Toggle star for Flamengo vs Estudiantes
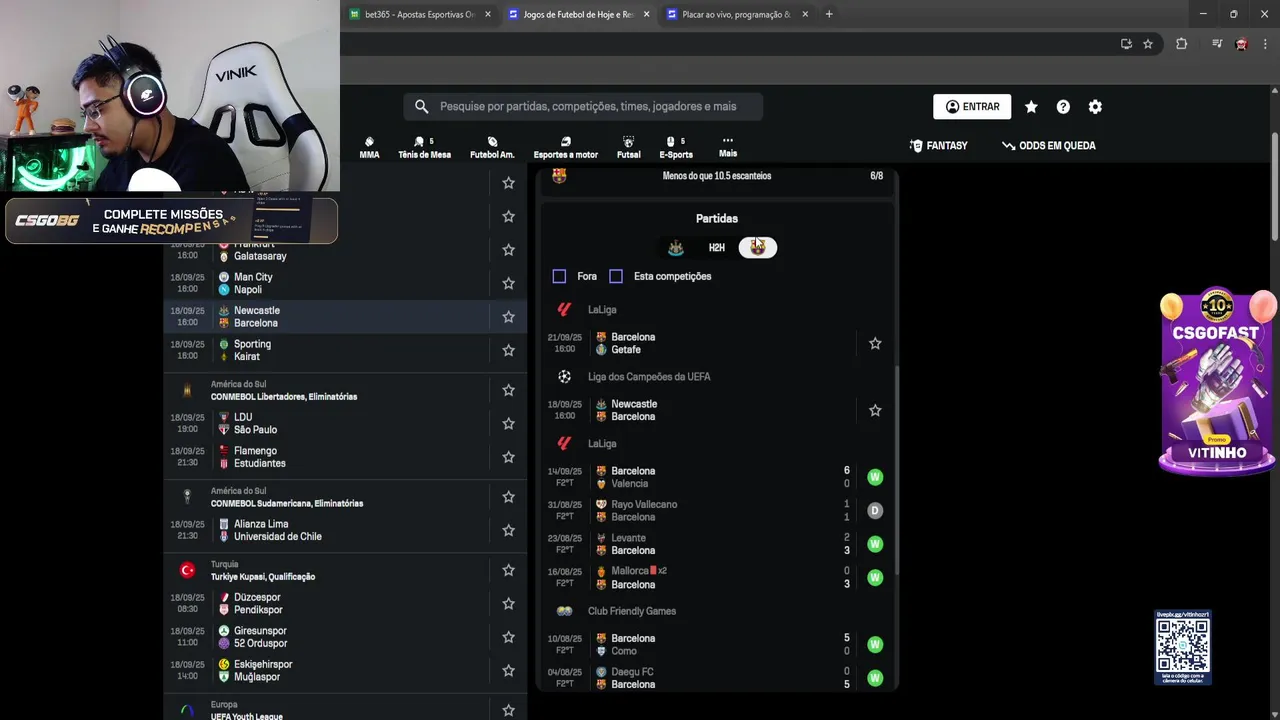 pos(508,457)
